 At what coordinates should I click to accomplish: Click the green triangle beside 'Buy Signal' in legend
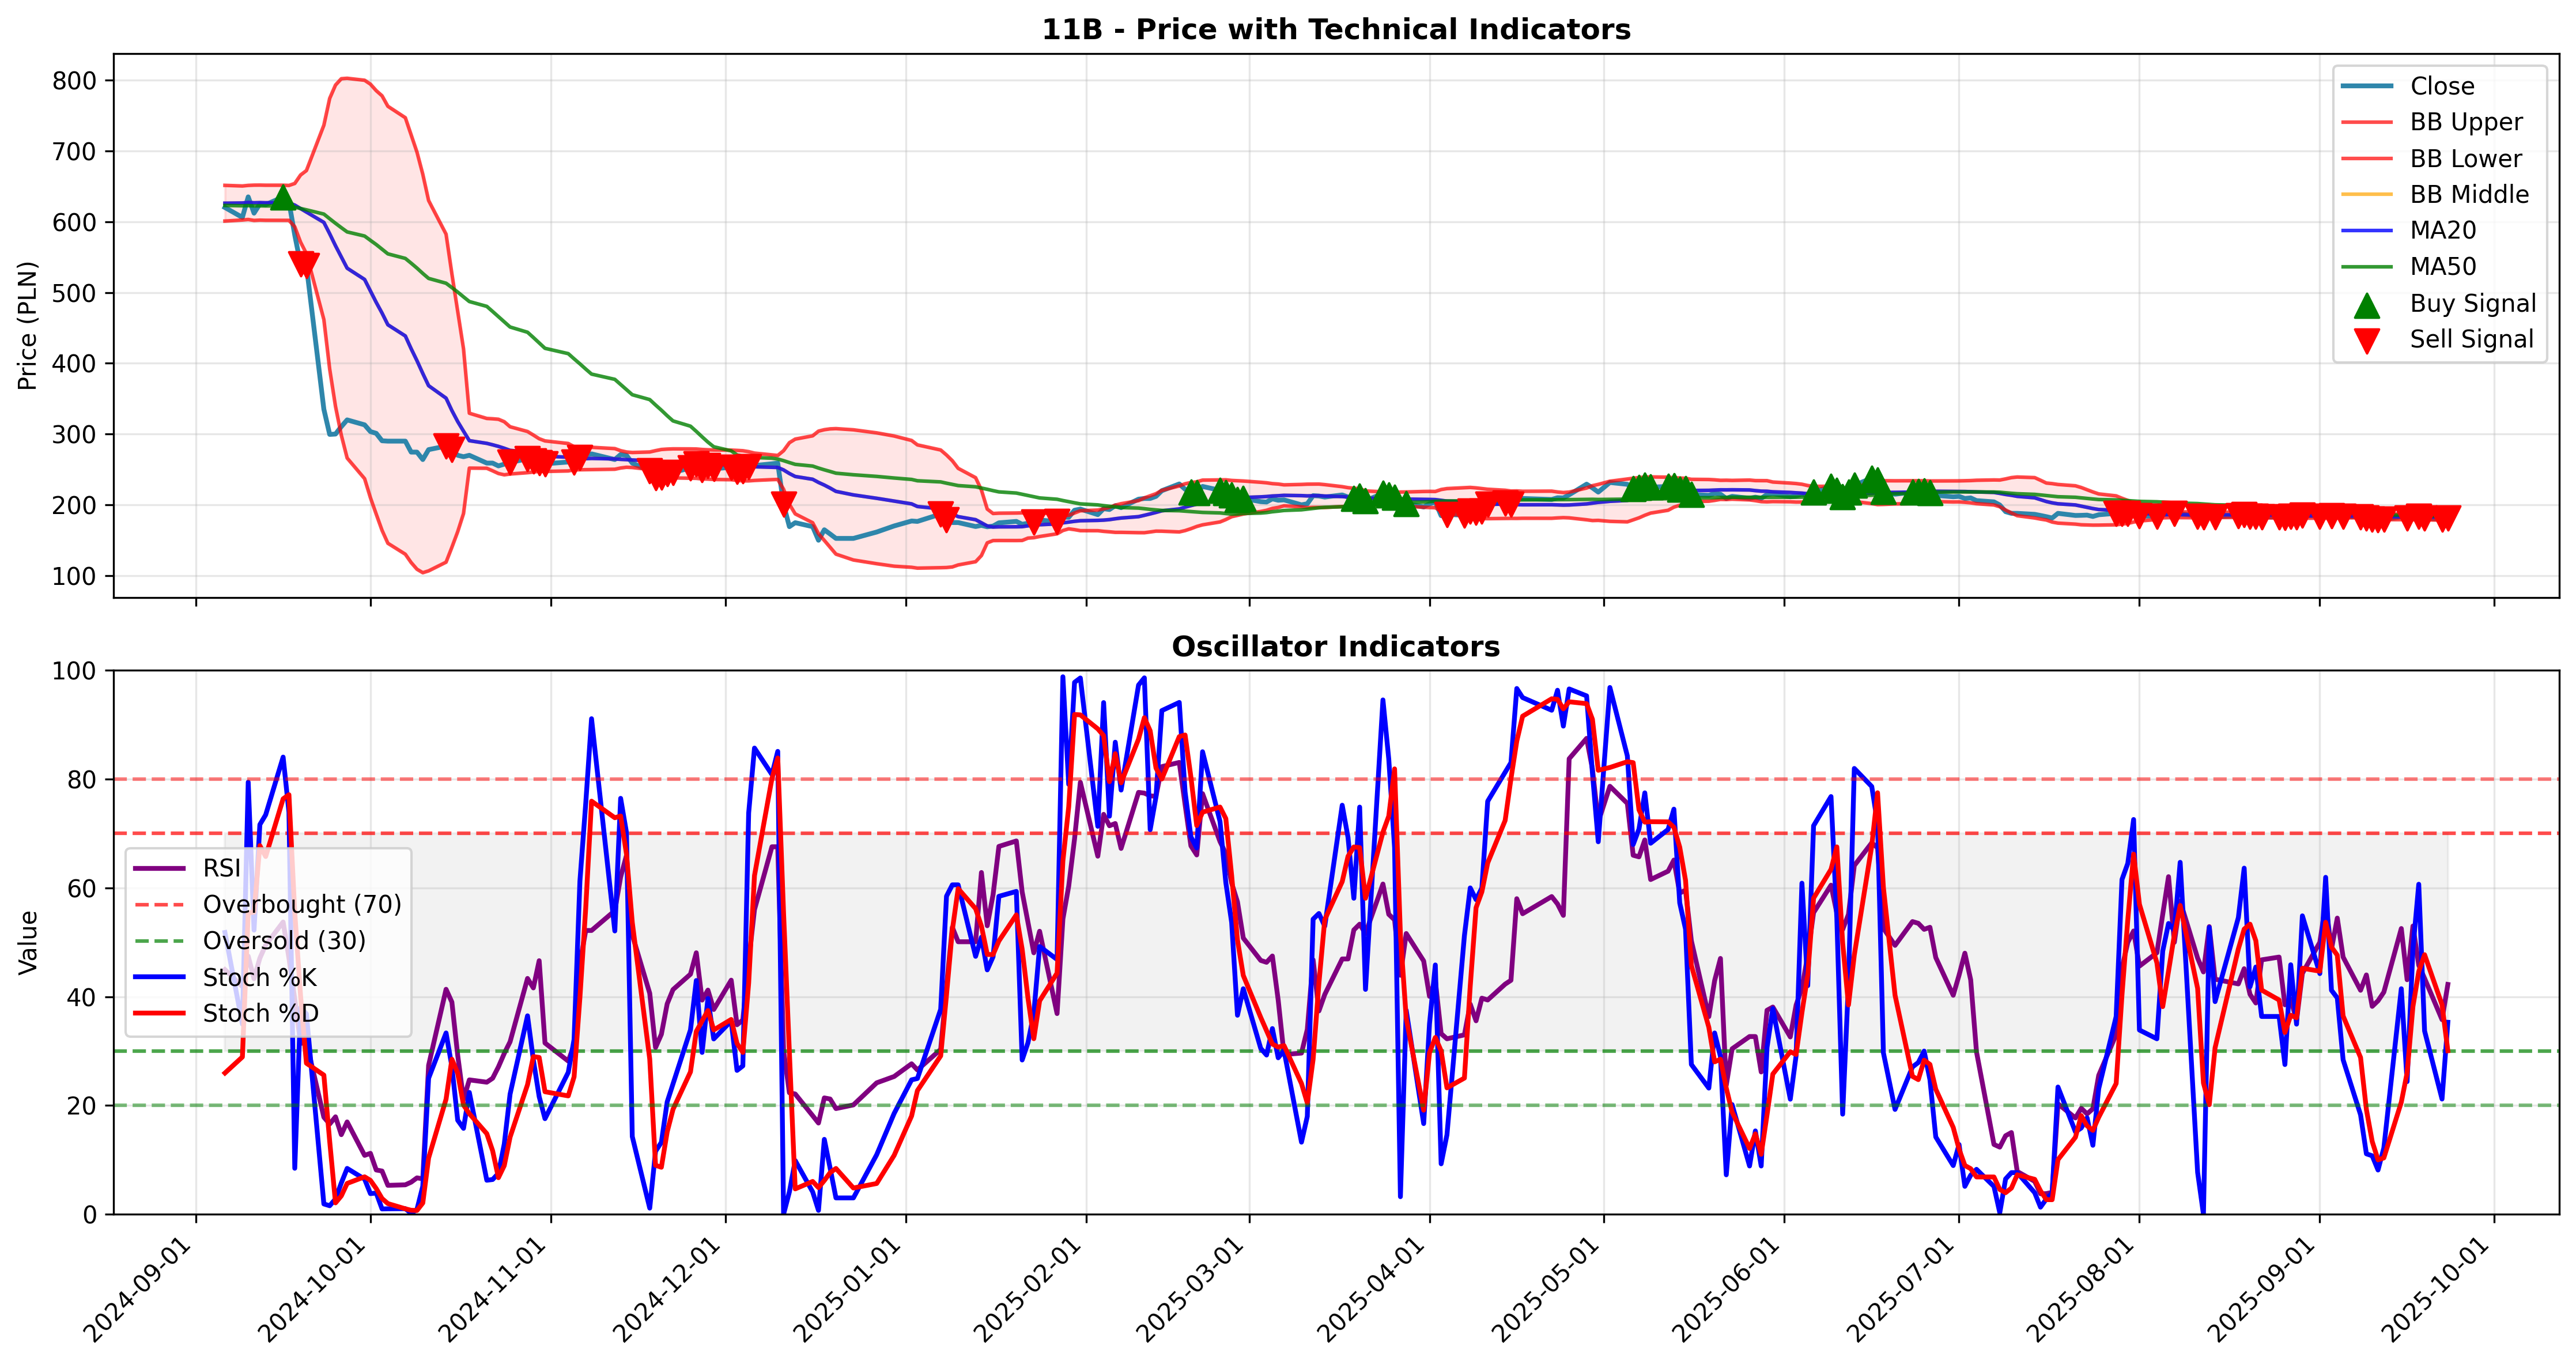pyautogui.click(x=2366, y=304)
